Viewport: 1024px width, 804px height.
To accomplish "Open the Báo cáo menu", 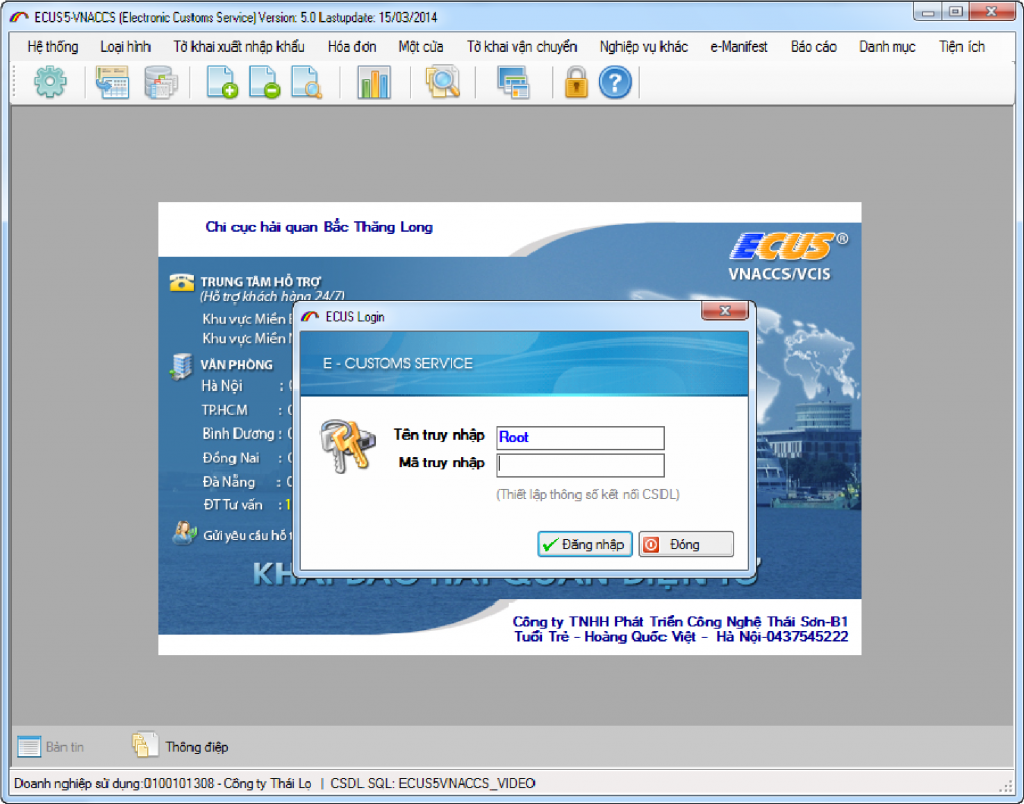I will click(813, 47).
